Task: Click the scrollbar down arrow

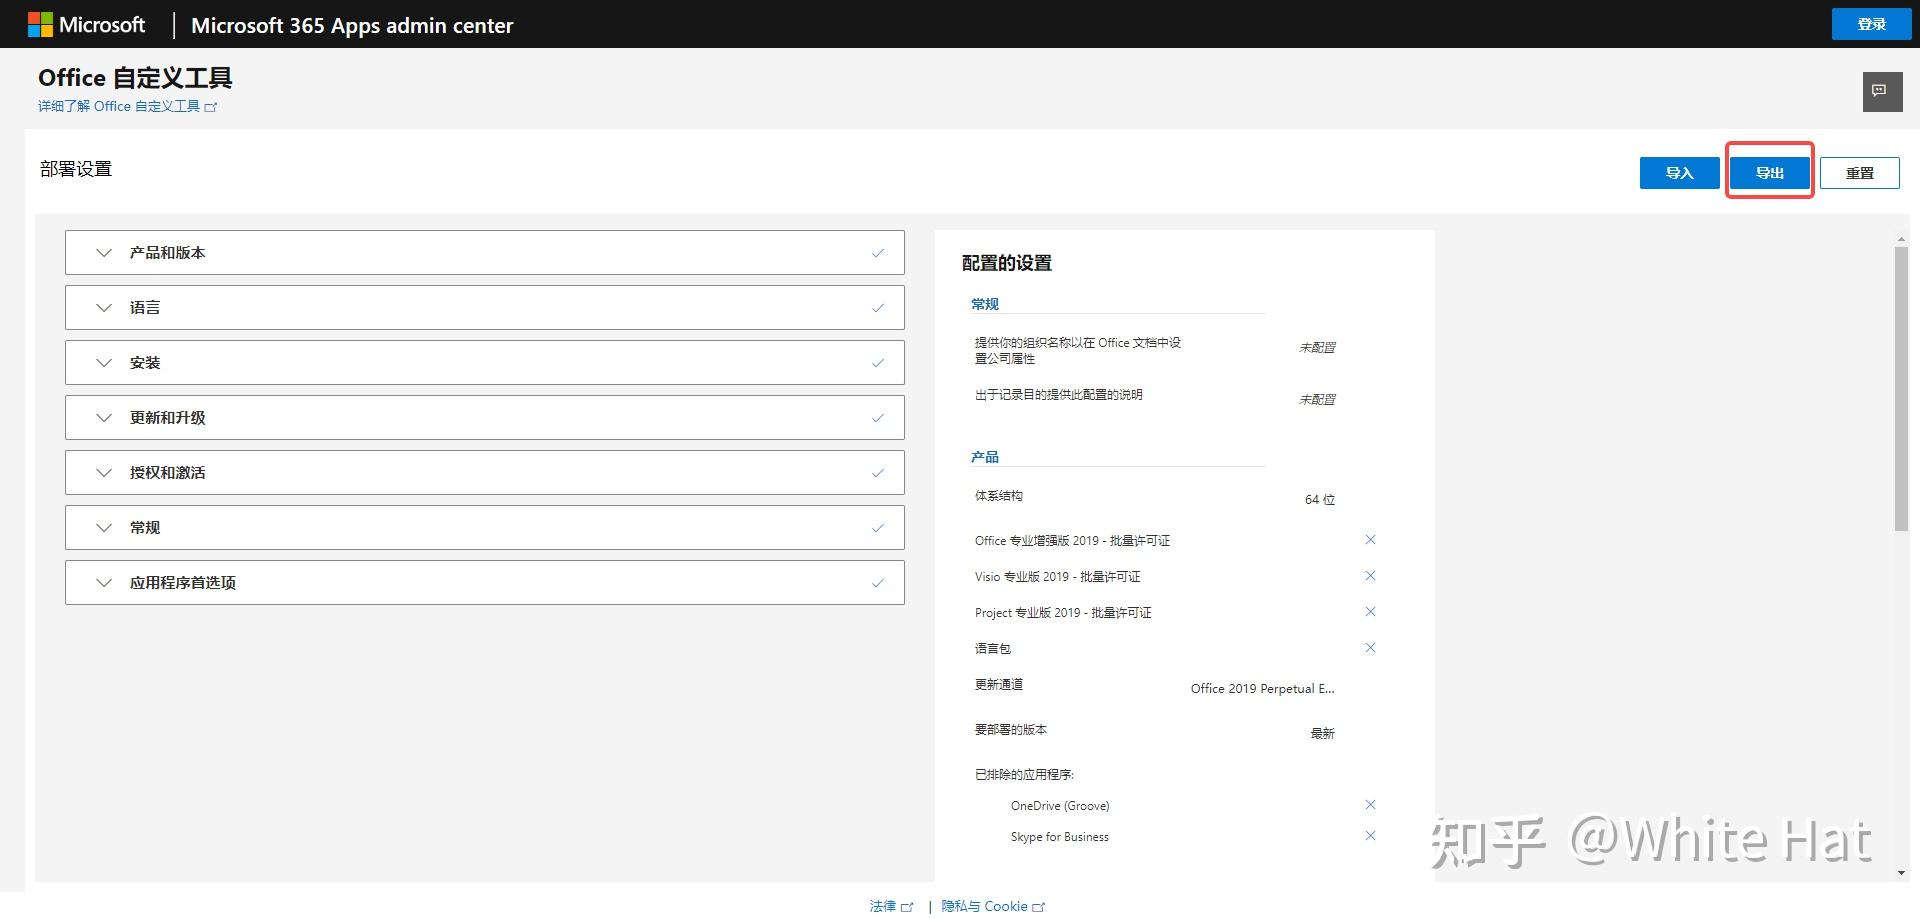Action: coord(1901,873)
